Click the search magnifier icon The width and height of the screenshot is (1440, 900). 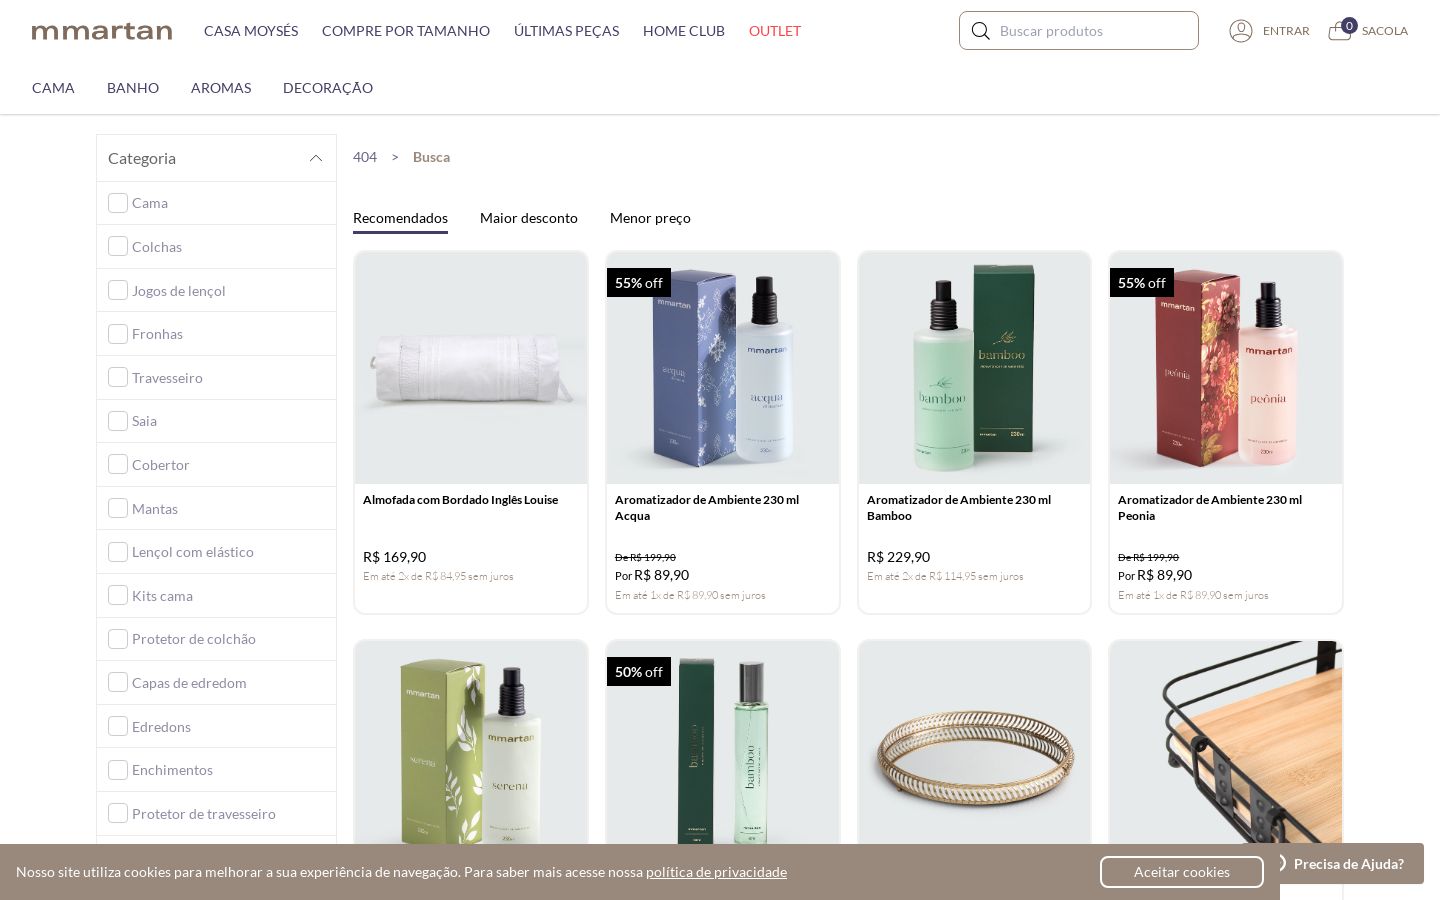980,31
